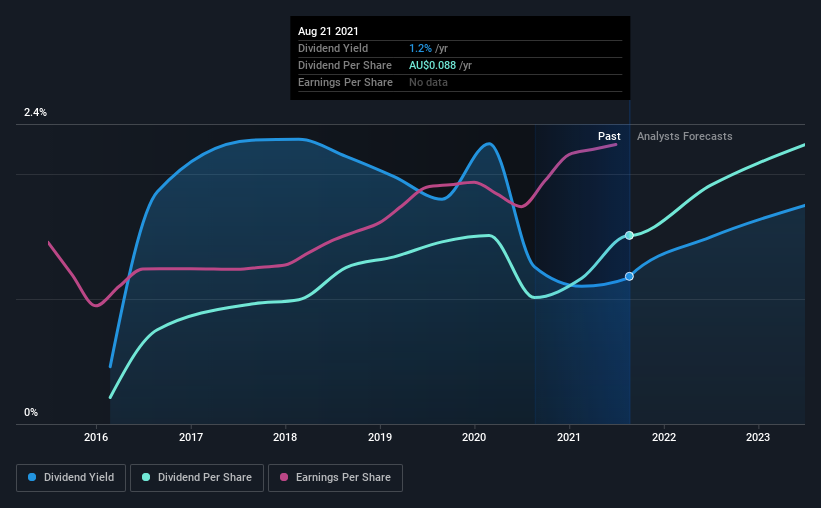Click the blue Dividend Yield data point marker
The width and height of the screenshot is (821, 508).
click(629, 277)
